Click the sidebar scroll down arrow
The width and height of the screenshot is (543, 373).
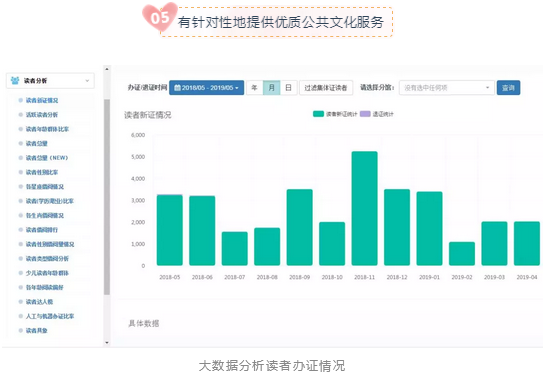tap(107, 343)
